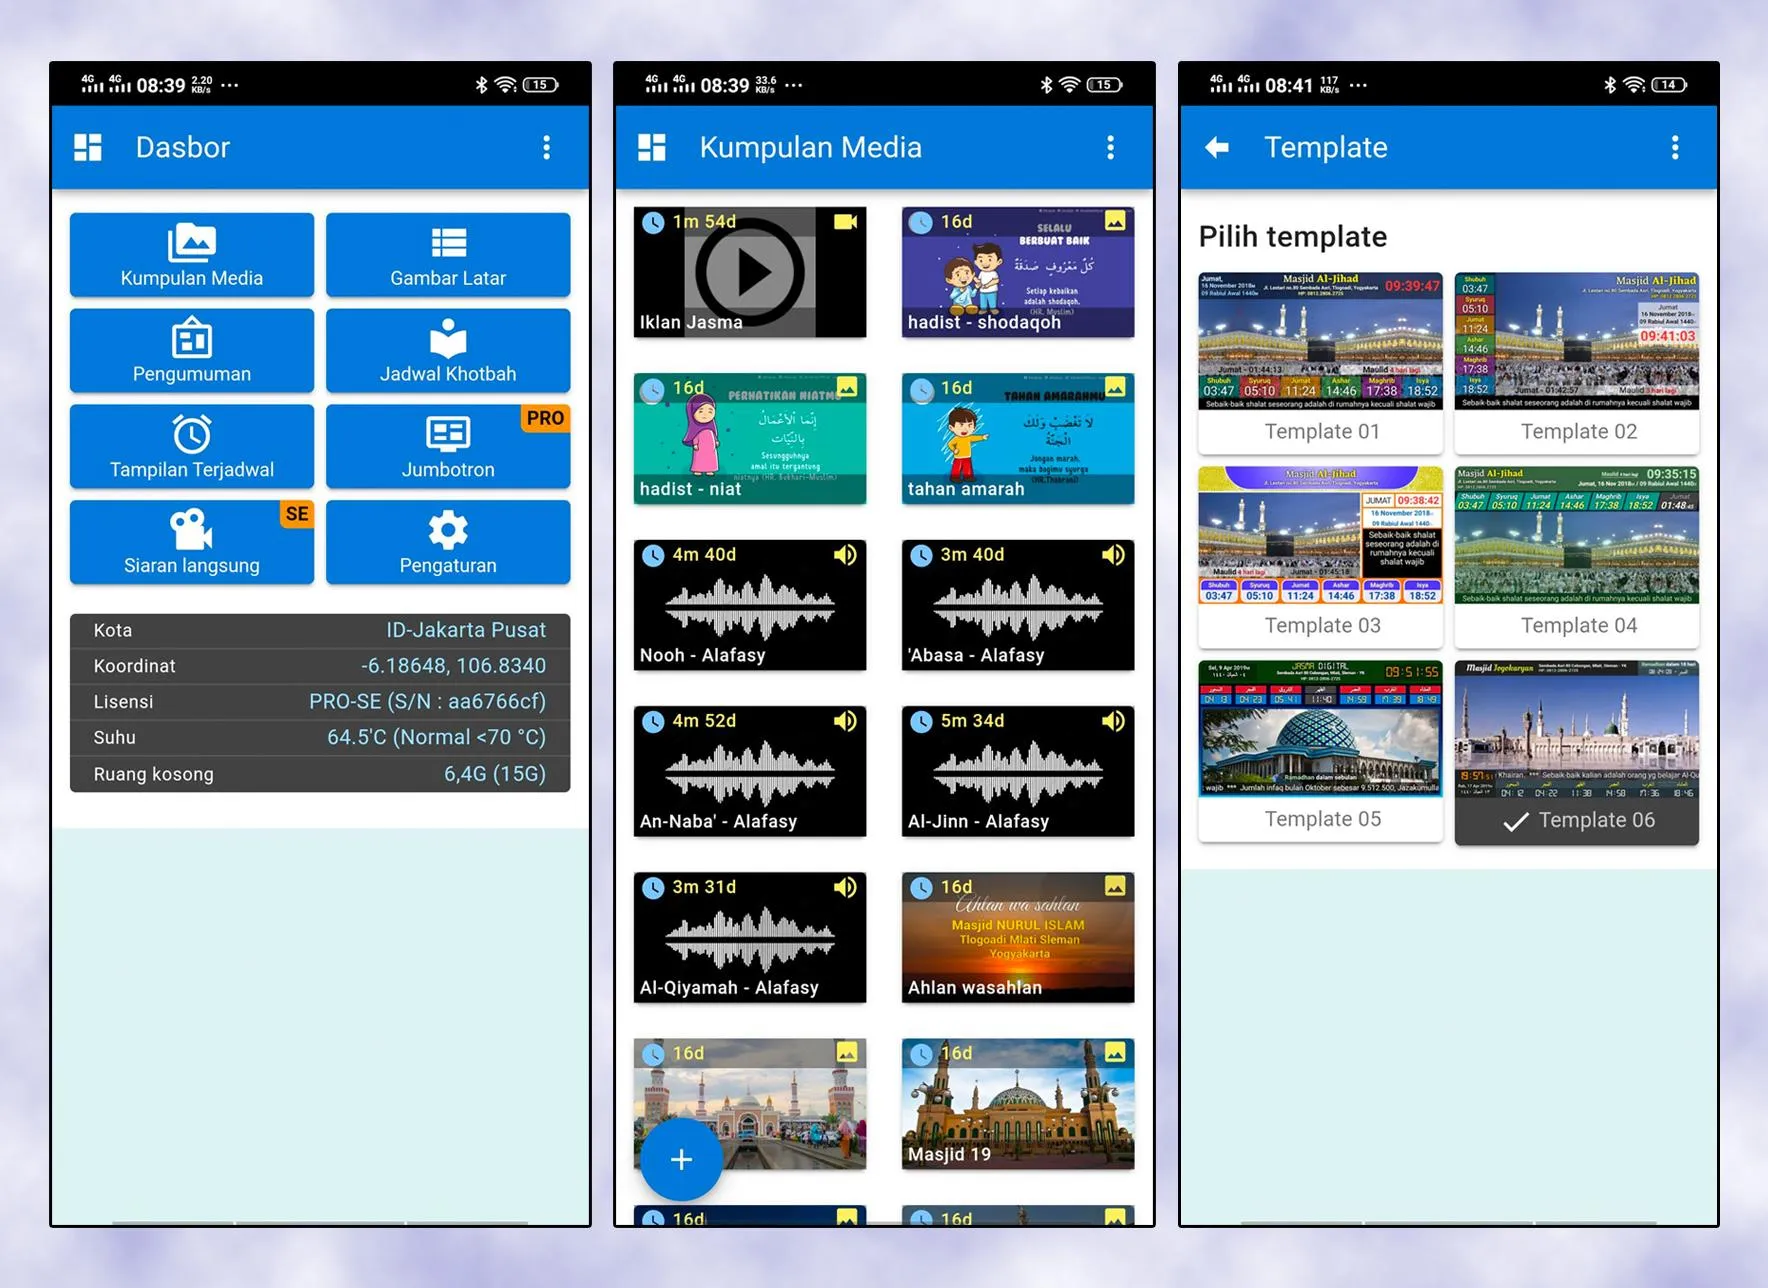Image resolution: width=1768 pixels, height=1288 pixels.
Task: Select the An-Naba' - Alafasy audio
Action: coord(750,771)
